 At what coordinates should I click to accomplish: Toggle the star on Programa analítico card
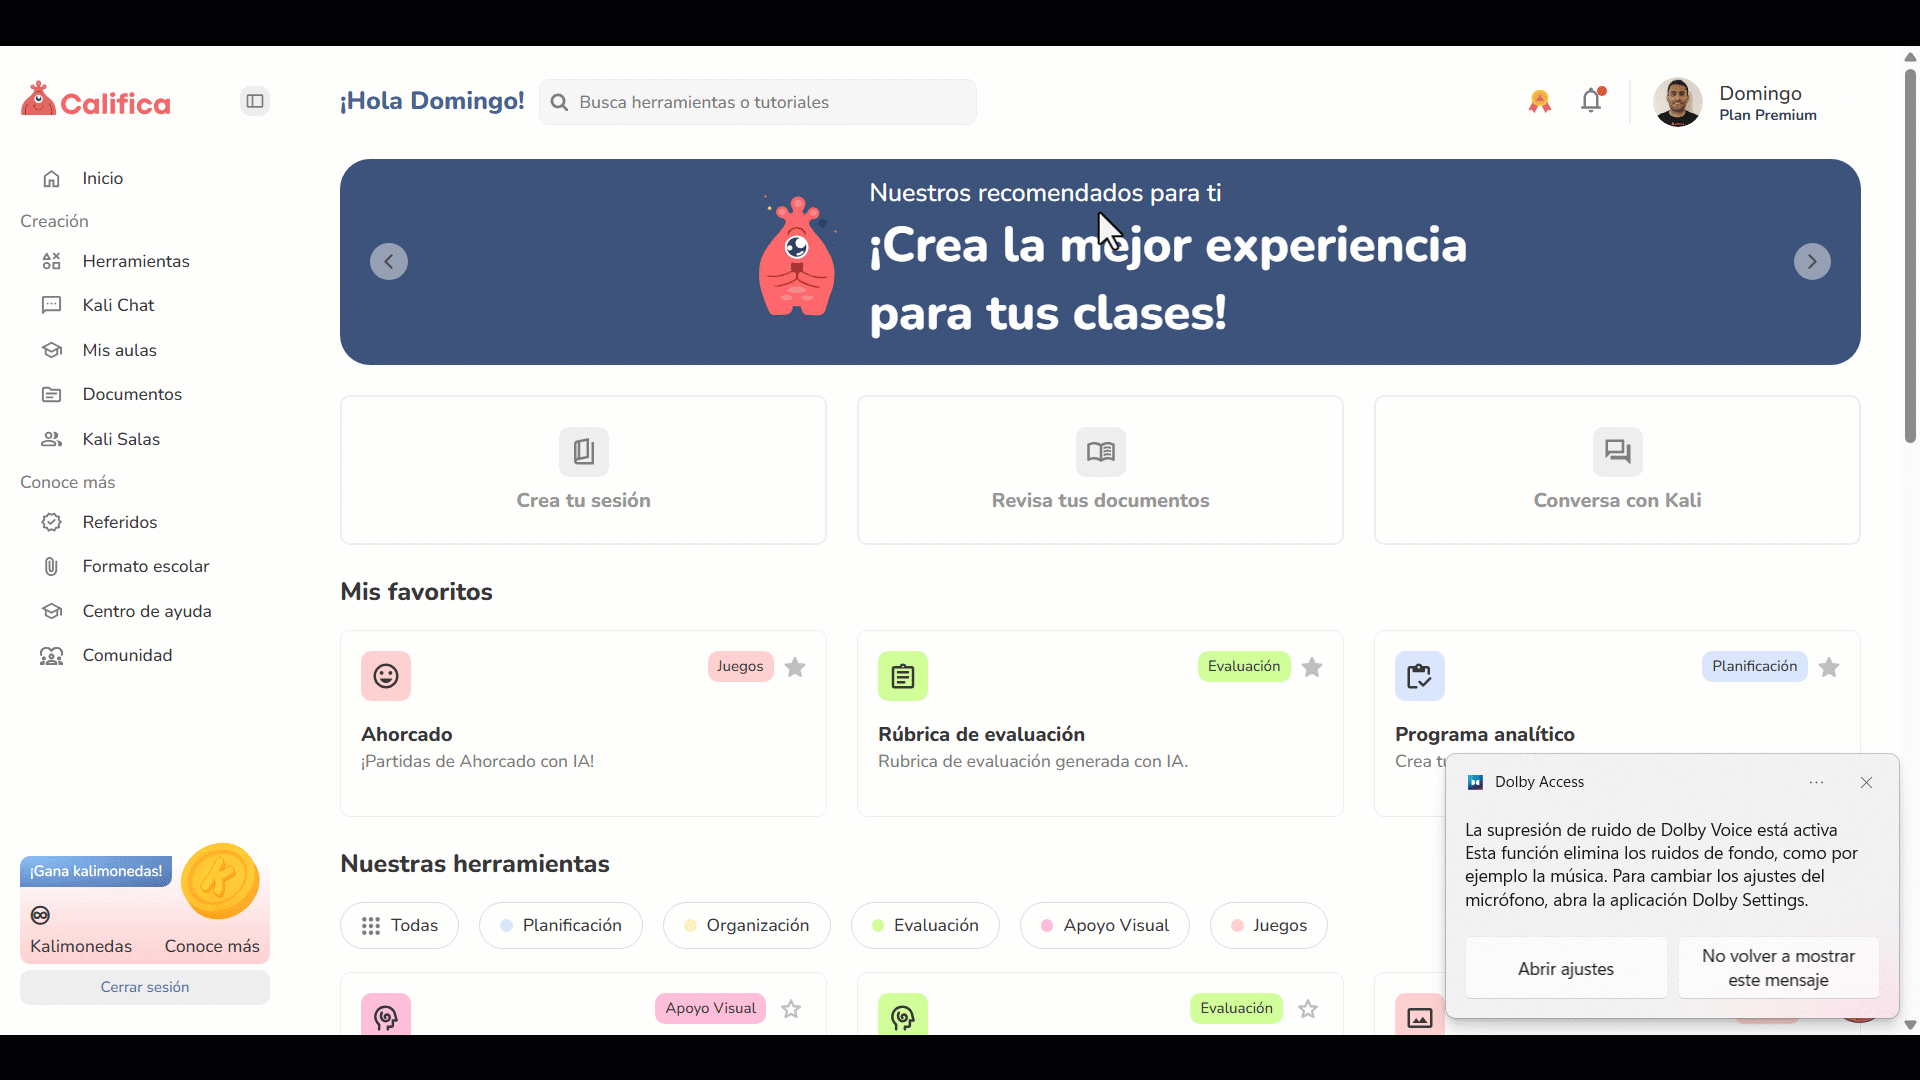(x=1829, y=667)
